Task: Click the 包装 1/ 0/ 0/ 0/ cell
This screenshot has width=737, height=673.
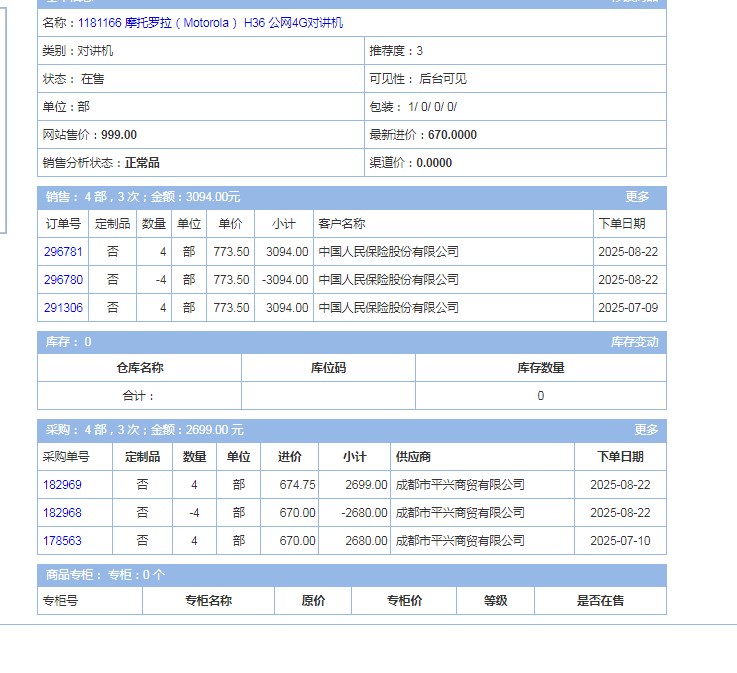Action: point(515,107)
